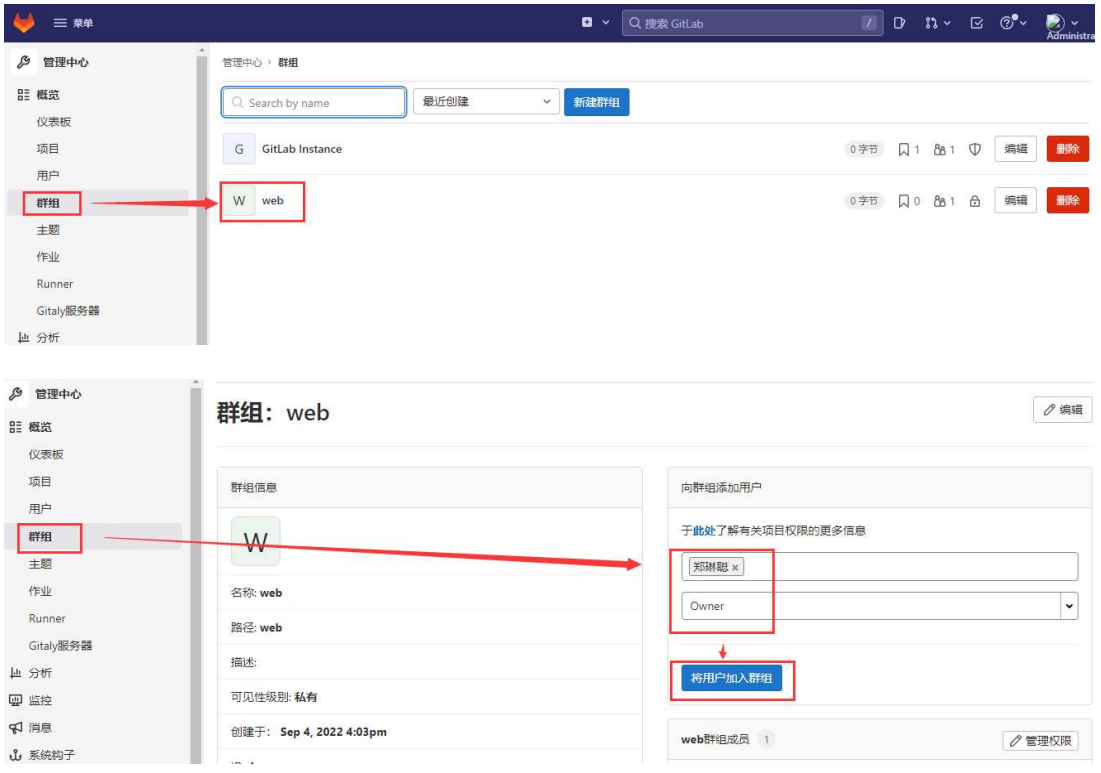Select 群组 in the web group detail page sidebar
1101x773 pixels.
click(40, 536)
